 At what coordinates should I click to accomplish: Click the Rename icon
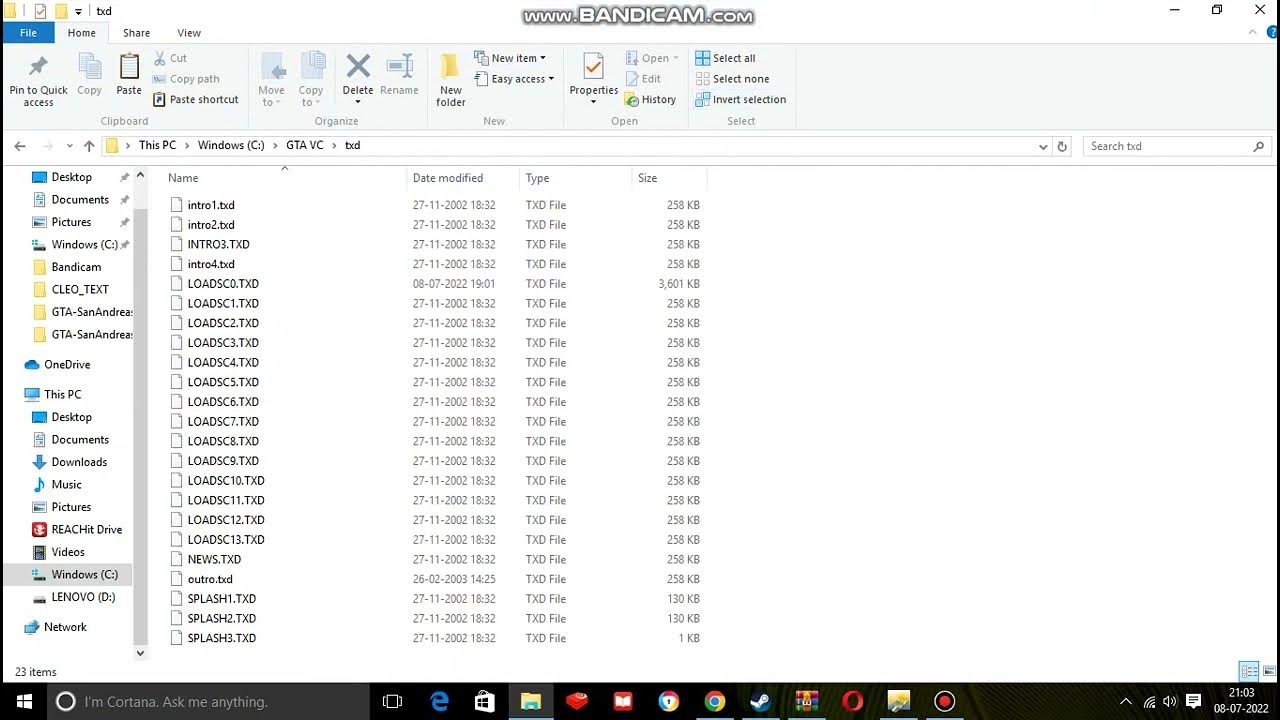point(399,67)
